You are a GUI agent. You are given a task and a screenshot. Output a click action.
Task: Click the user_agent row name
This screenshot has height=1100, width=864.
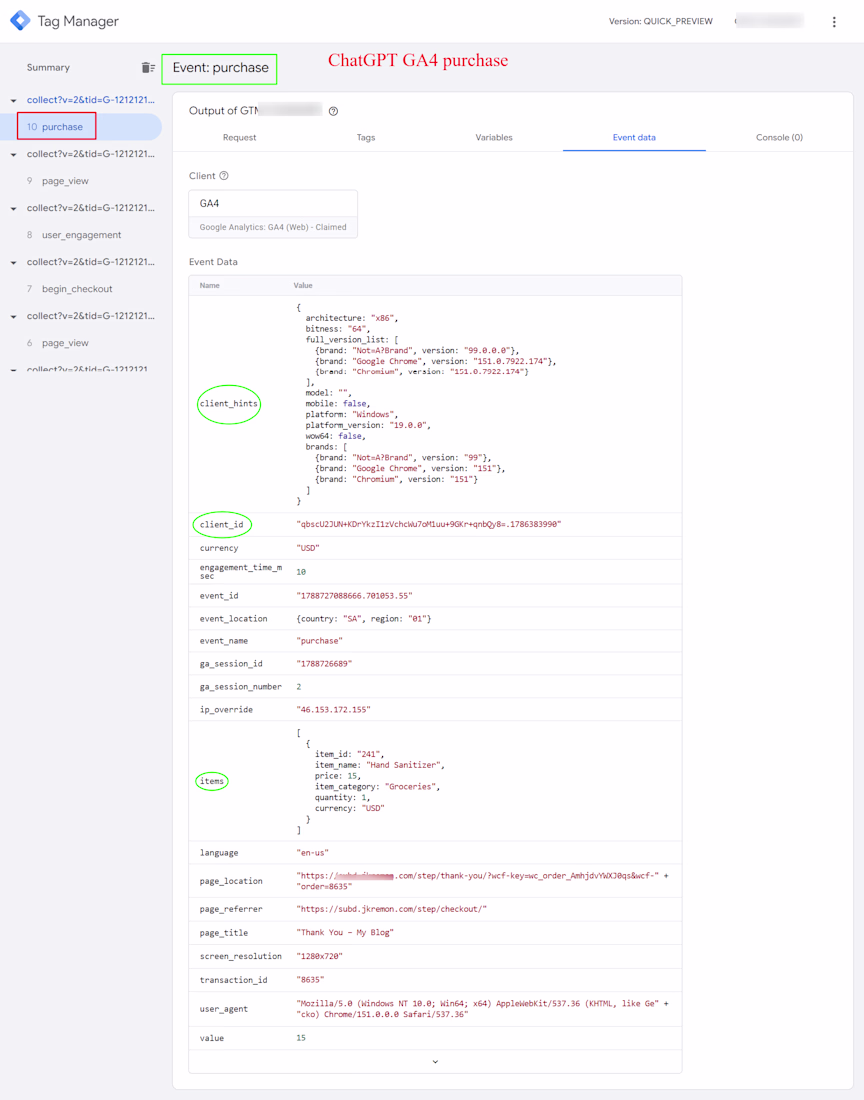tap(224, 1009)
